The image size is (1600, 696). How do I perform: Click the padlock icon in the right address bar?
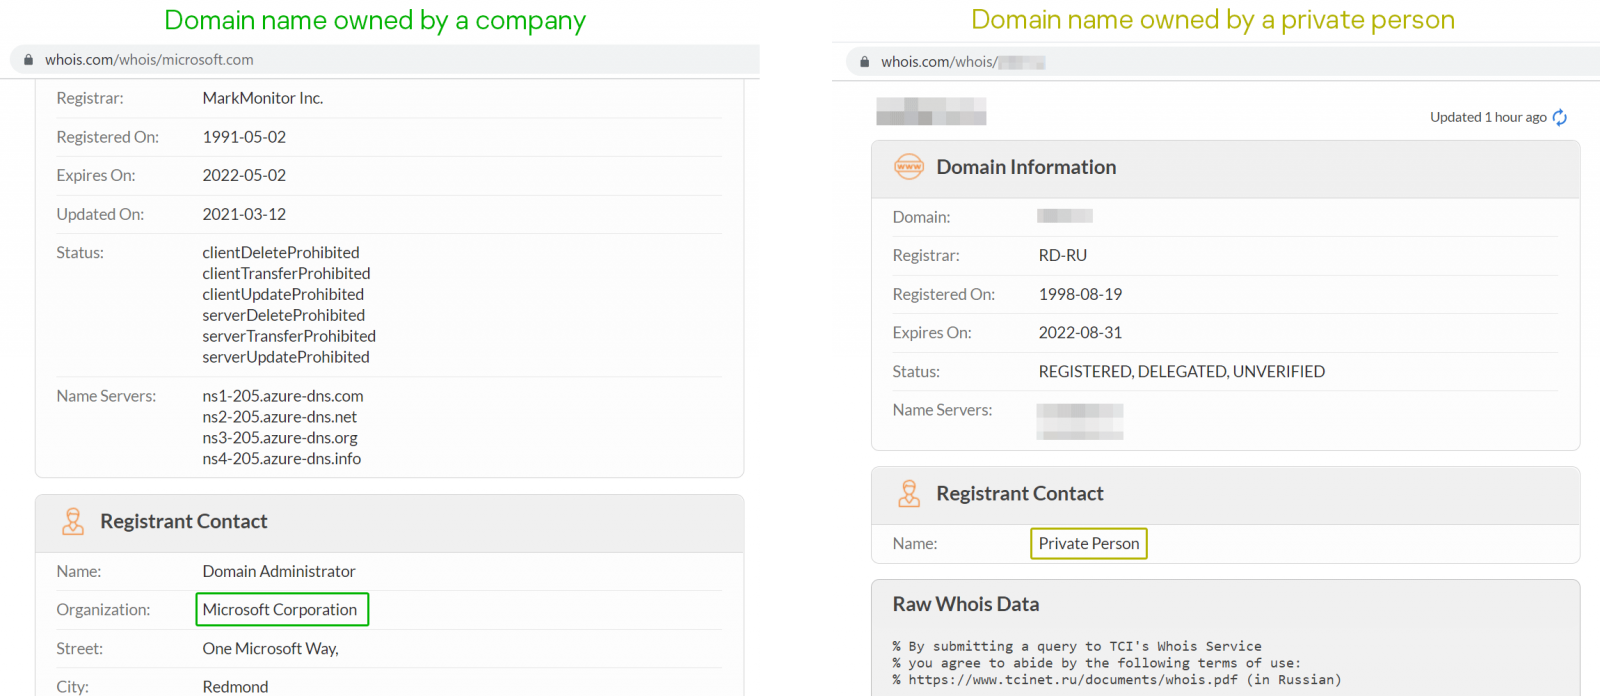tap(865, 62)
